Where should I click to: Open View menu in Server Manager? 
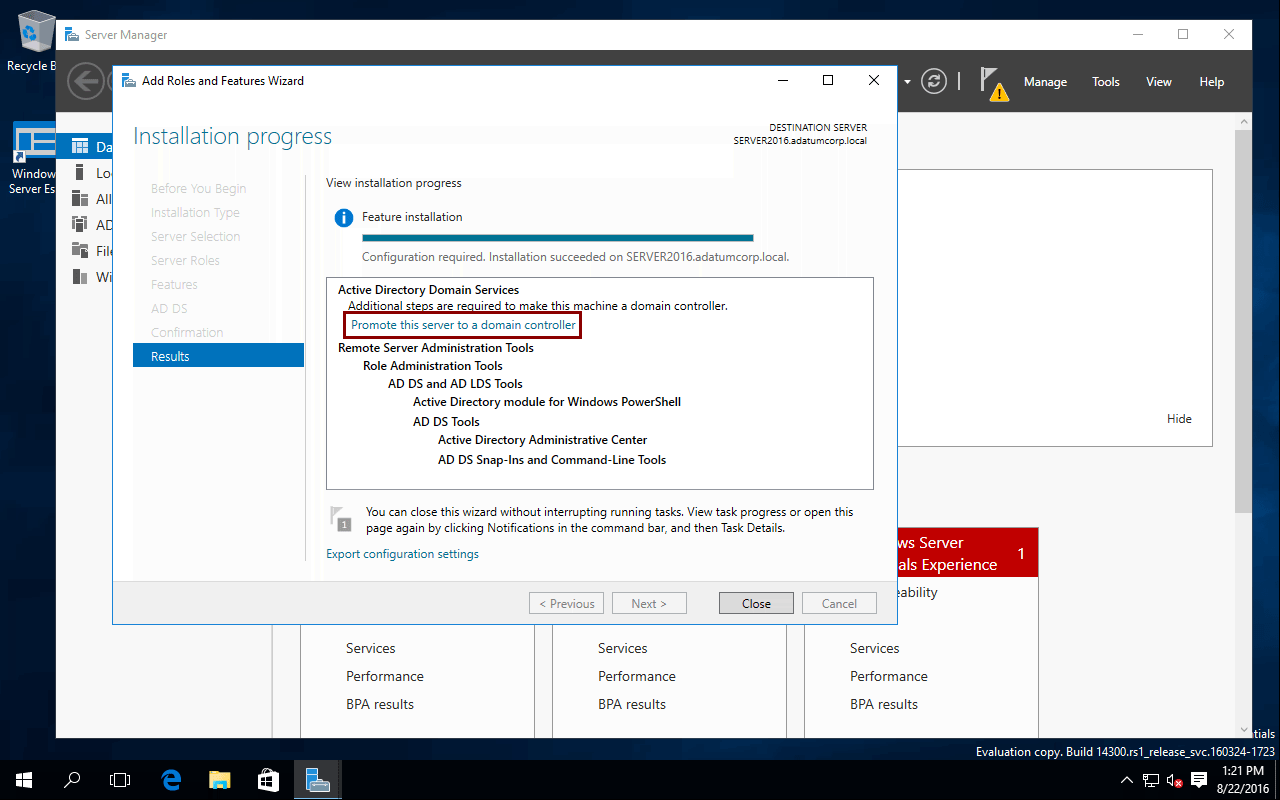[1159, 82]
